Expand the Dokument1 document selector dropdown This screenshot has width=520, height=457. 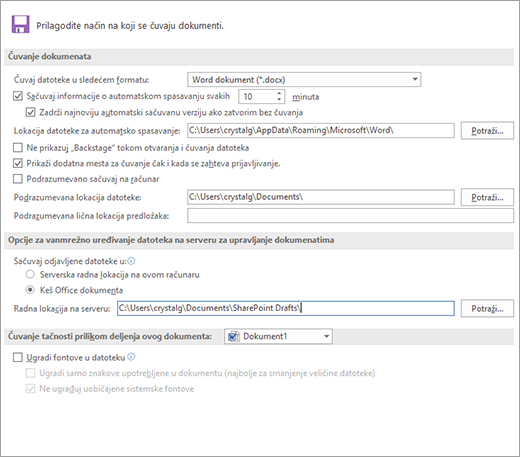(x=278, y=336)
